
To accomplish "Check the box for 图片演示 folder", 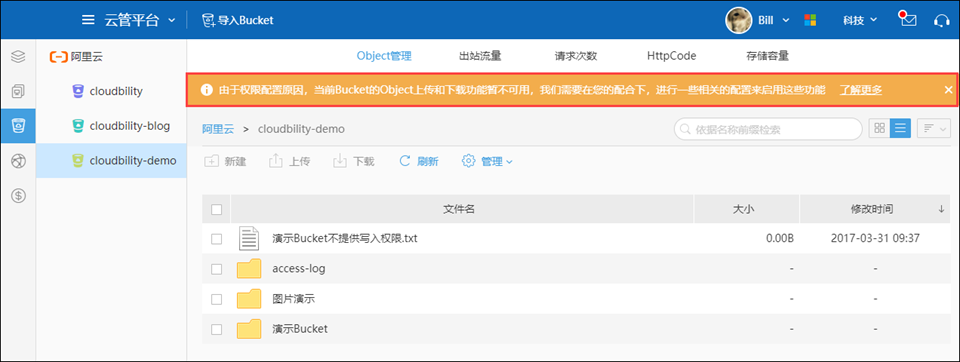I will tap(216, 299).
